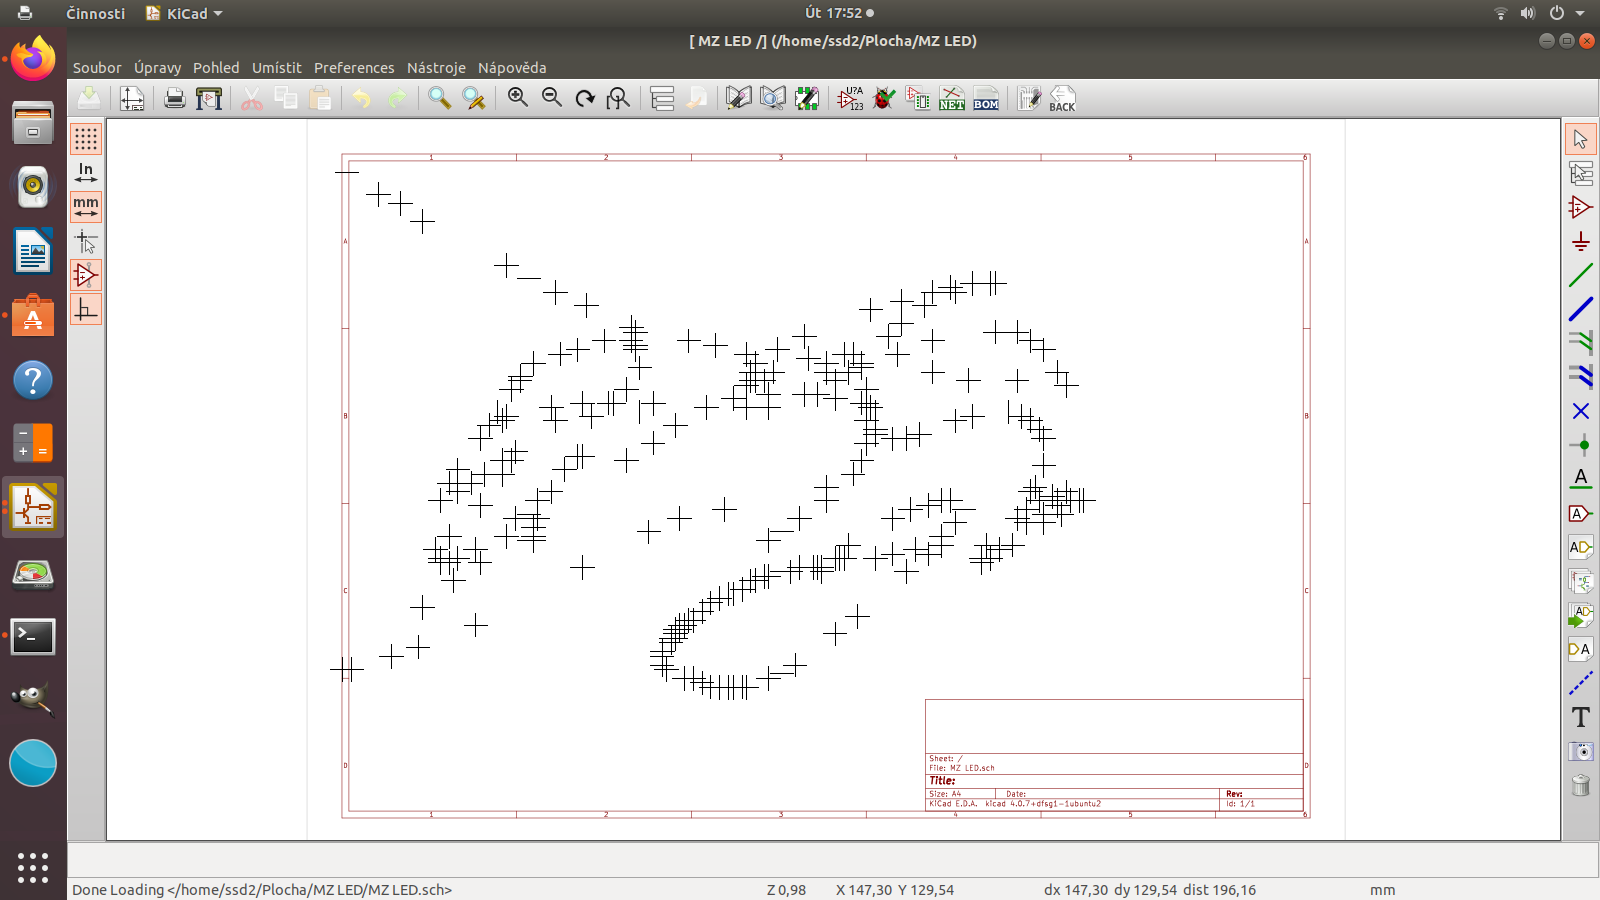Toggle the cursor shape

pyautogui.click(x=86, y=241)
